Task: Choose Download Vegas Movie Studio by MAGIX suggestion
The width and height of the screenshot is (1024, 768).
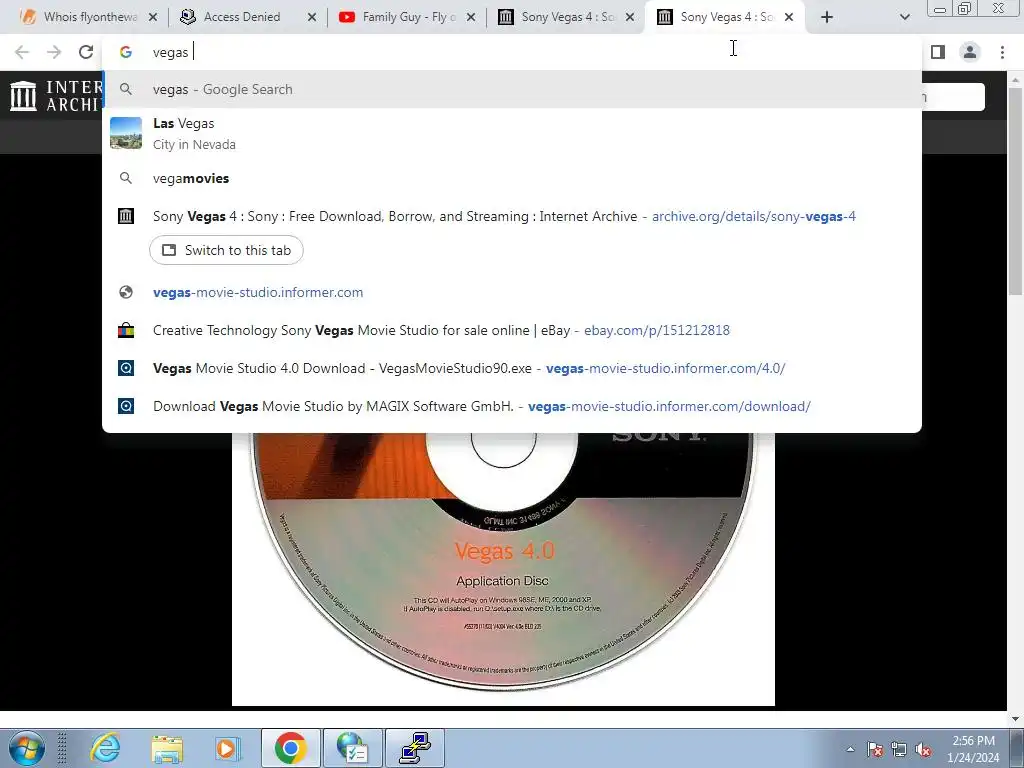Action: 512,406
